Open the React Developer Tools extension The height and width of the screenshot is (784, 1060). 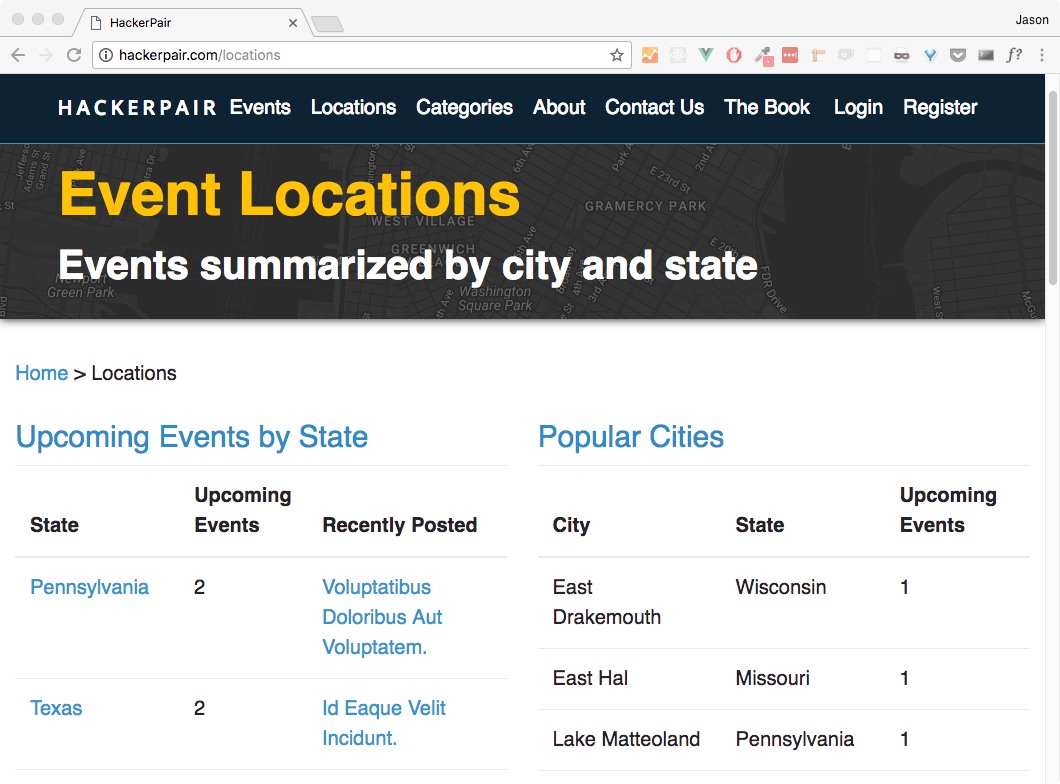677,55
